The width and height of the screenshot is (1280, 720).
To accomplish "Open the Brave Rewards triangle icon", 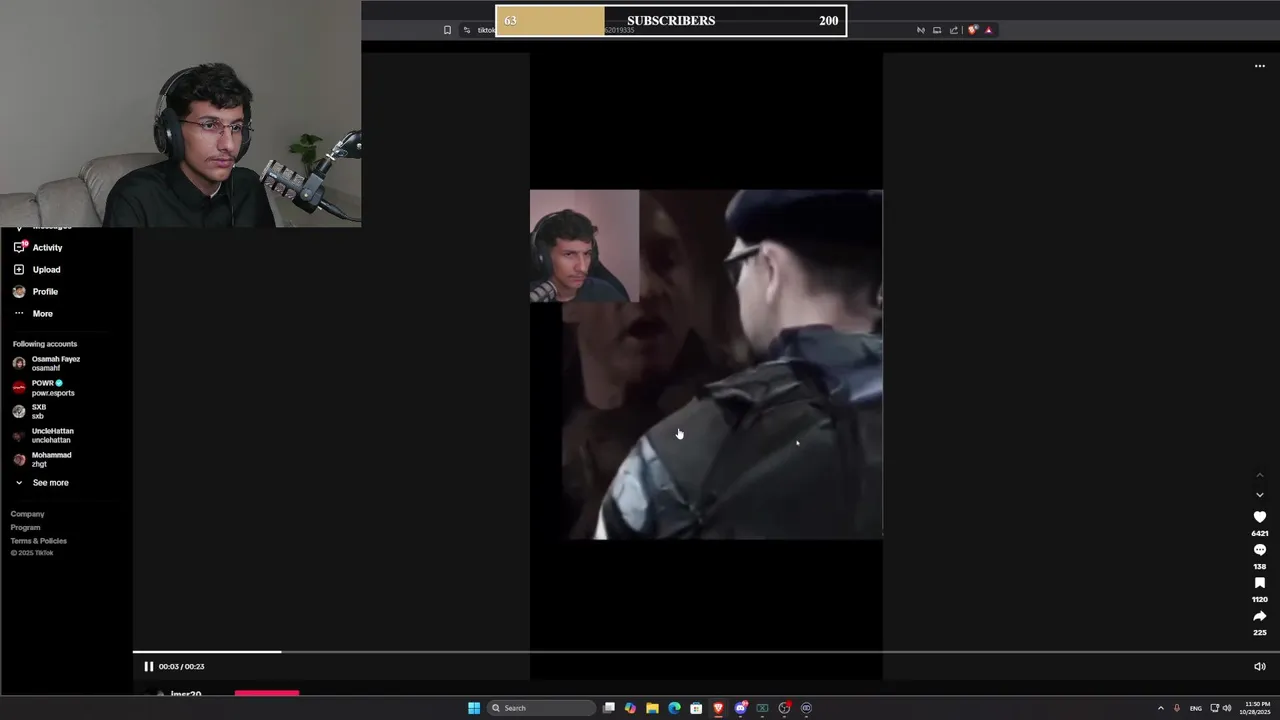I will (x=988, y=30).
